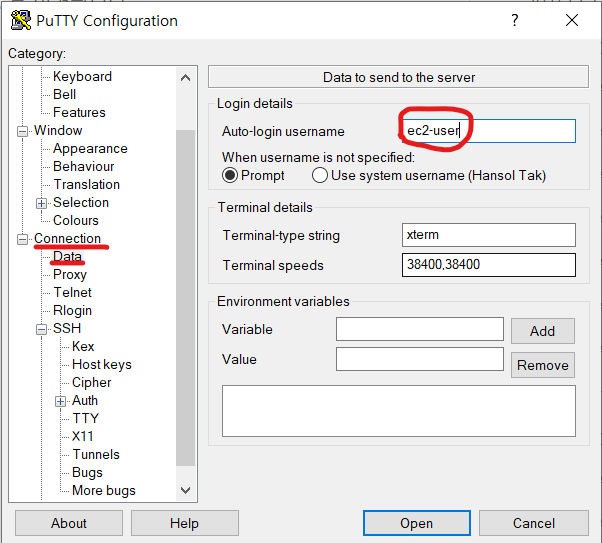Click the environment variables list box
The image size is (602, 543).
[399, 411]
